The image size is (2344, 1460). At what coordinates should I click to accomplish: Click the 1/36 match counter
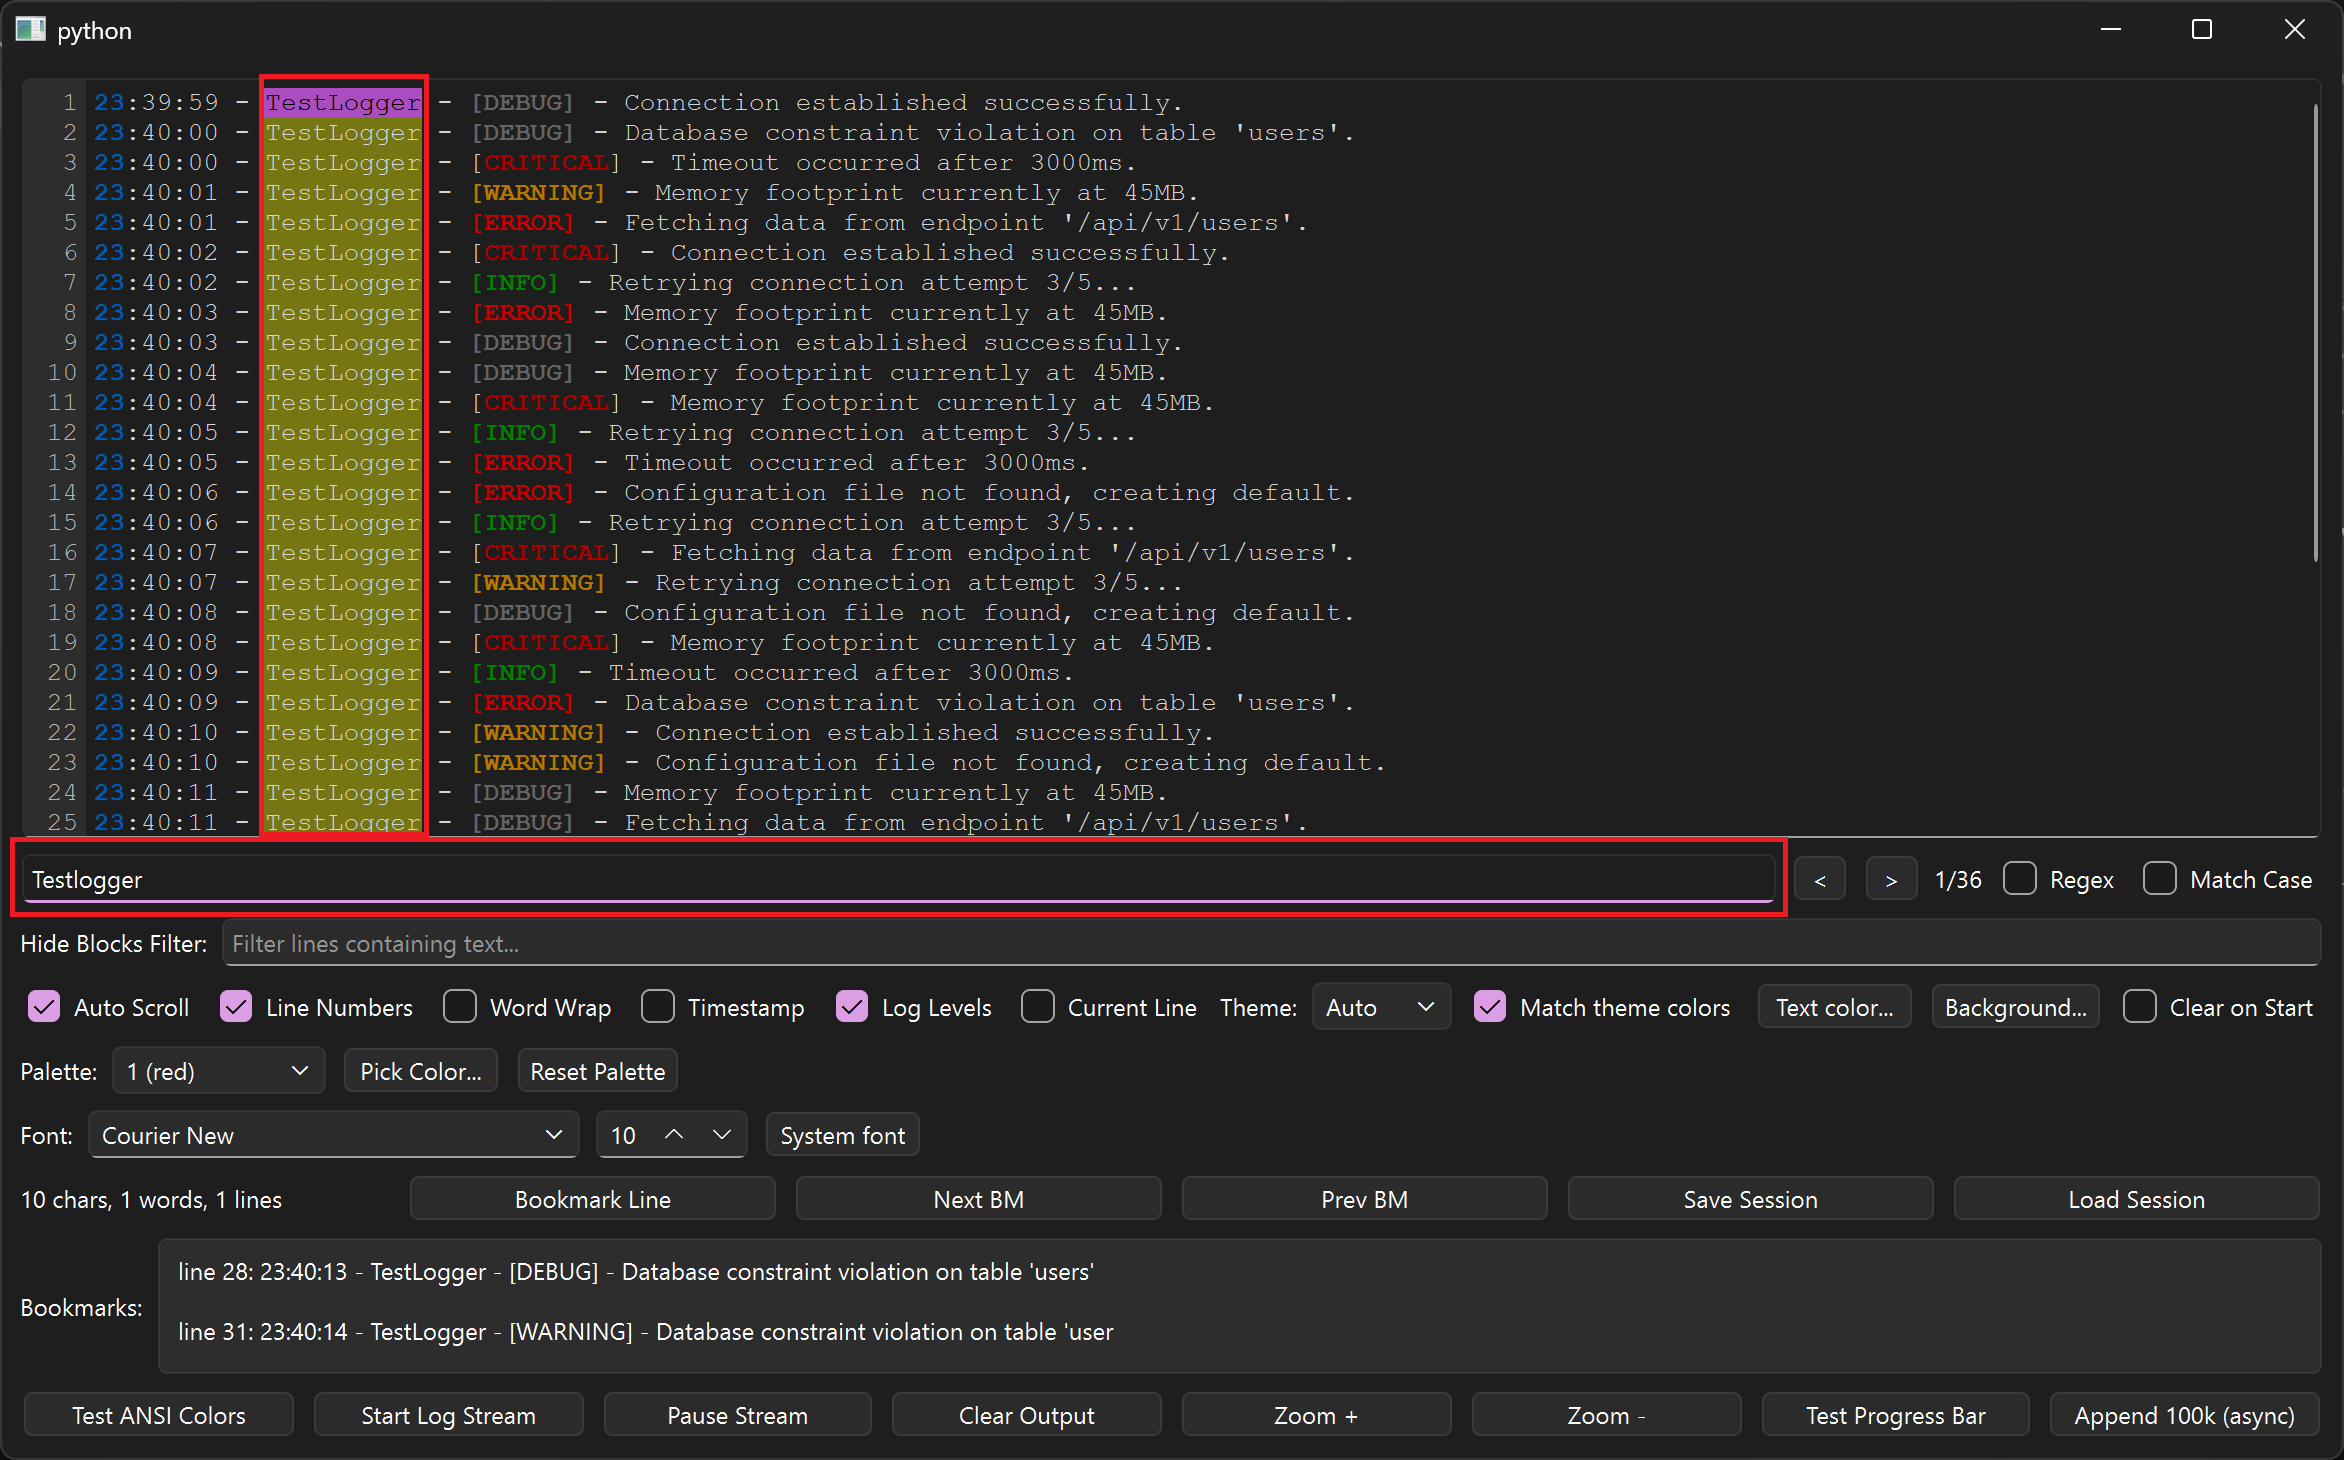click(x=1958, y=880)
